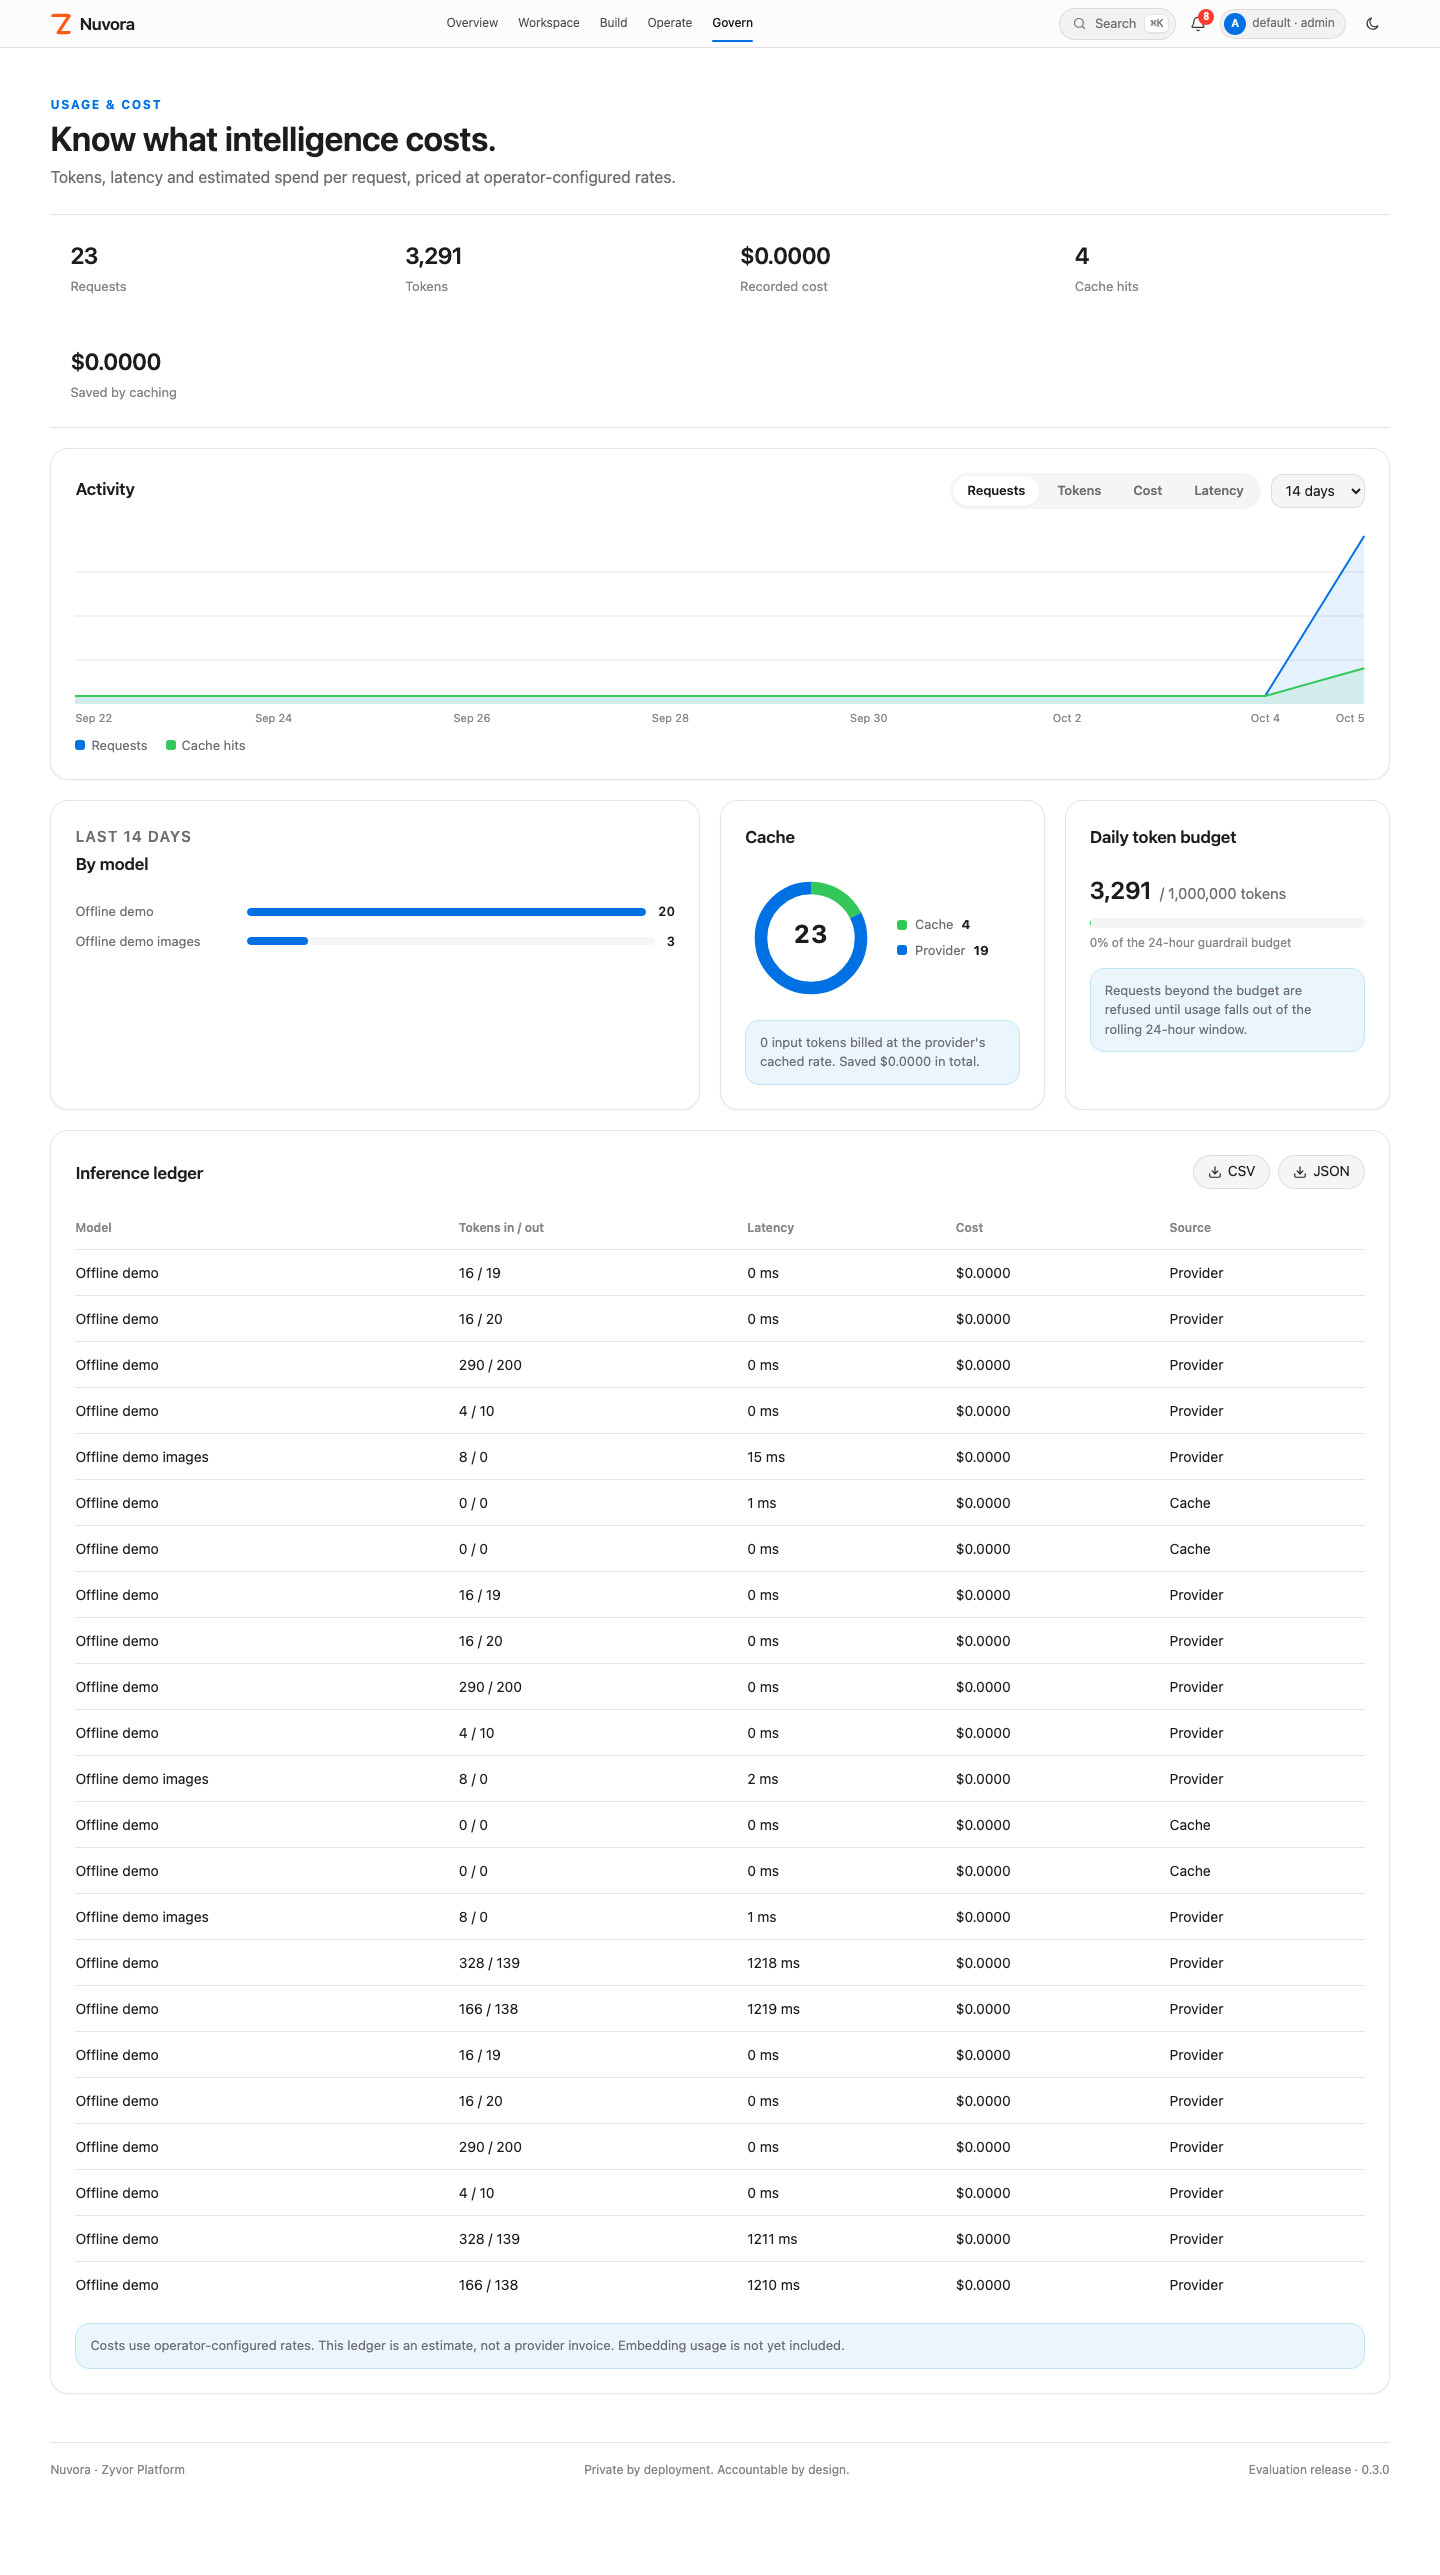This screenshot has width=1440, height=2575.
Task: Click the Offline demo model bar
Action: pos(446,912)
